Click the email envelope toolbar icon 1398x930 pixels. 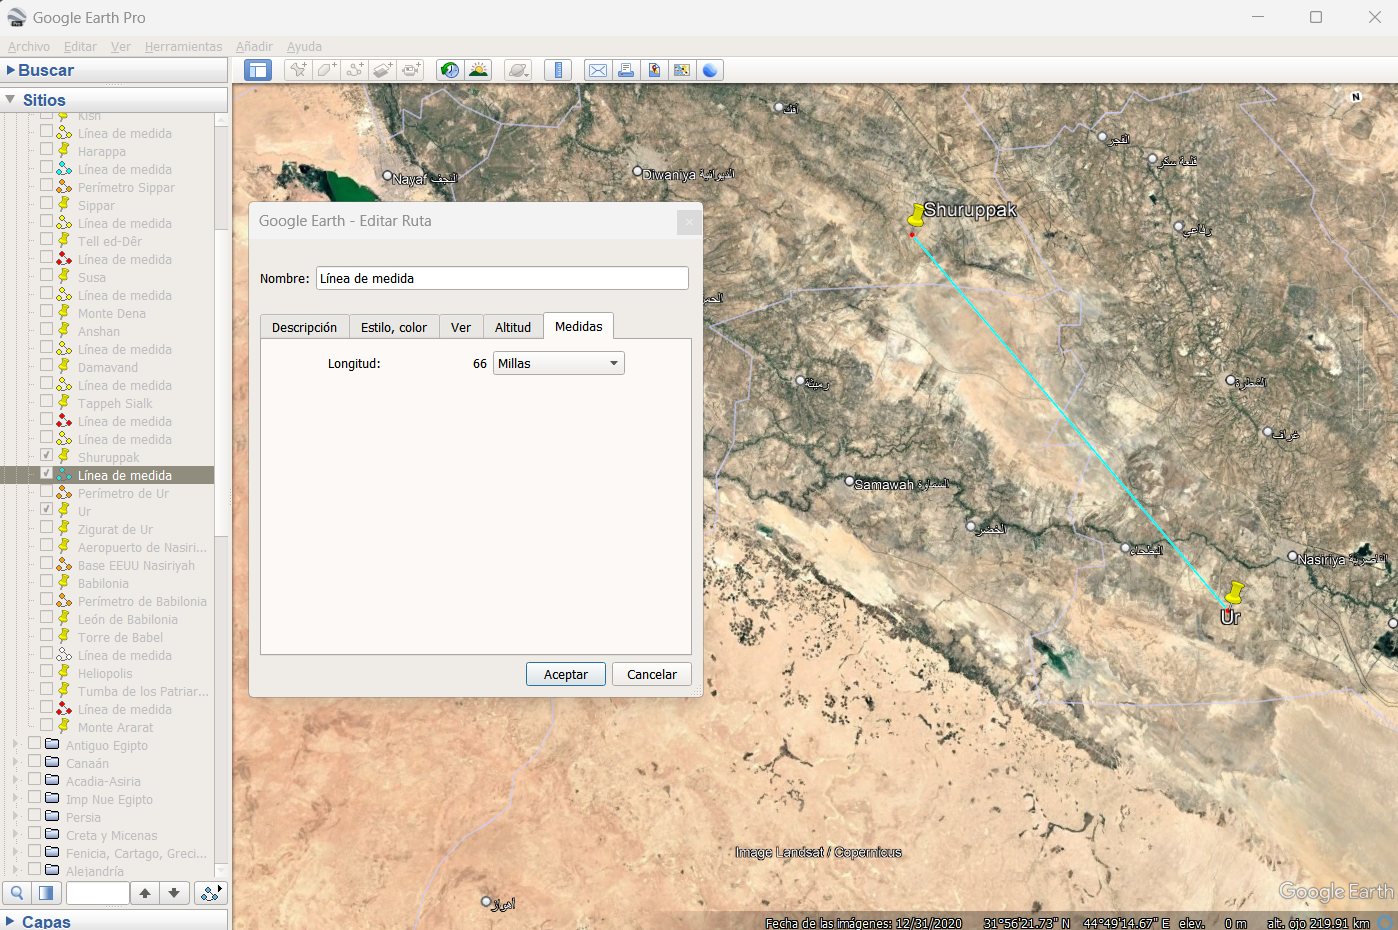[x=598, y=70]
